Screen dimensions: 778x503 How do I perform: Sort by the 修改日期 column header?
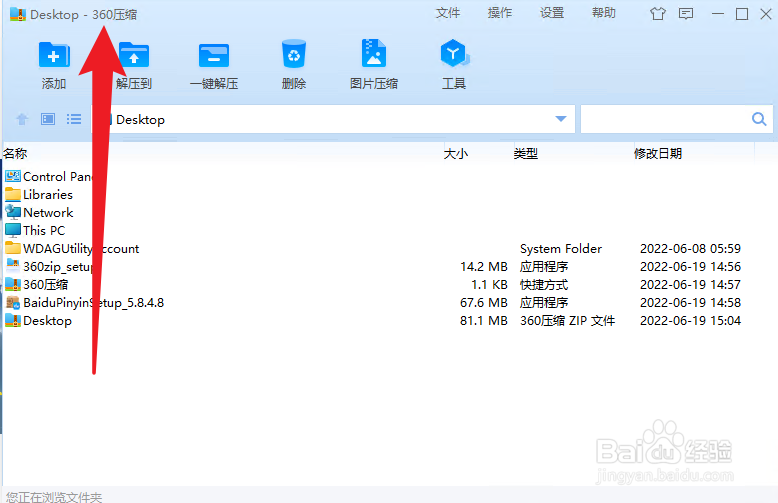[658, 154]
